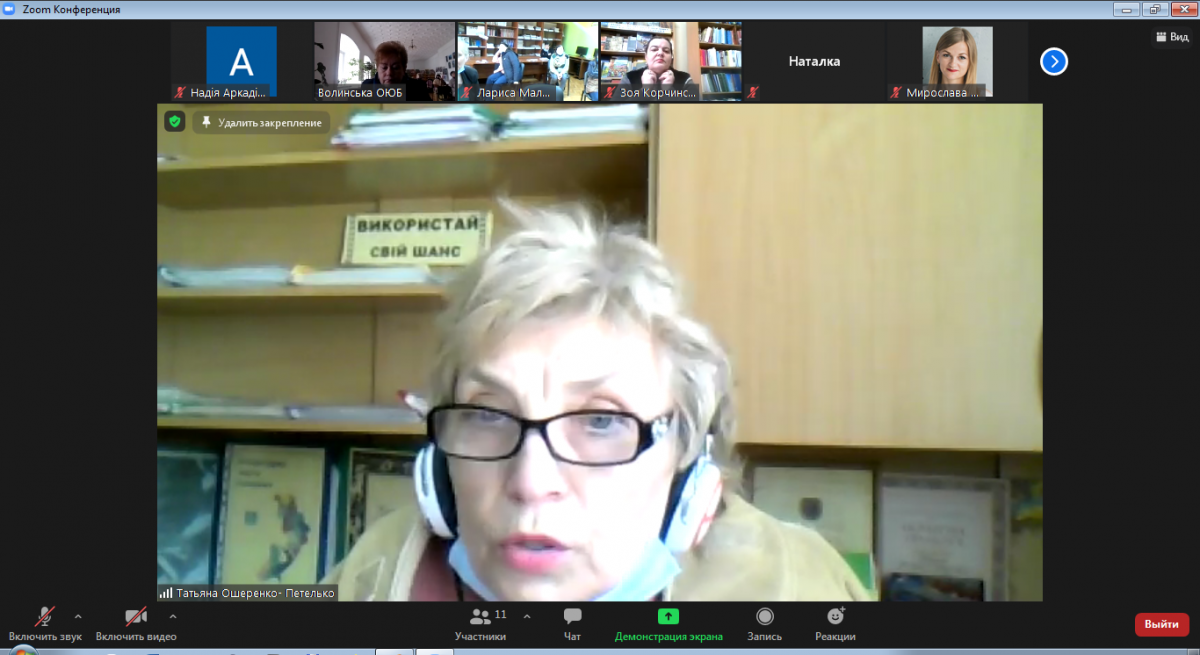The height and width of the screenshot is (655, 1200).
Task: Show more participants with blue arrow
Action: click(1053, 62)
